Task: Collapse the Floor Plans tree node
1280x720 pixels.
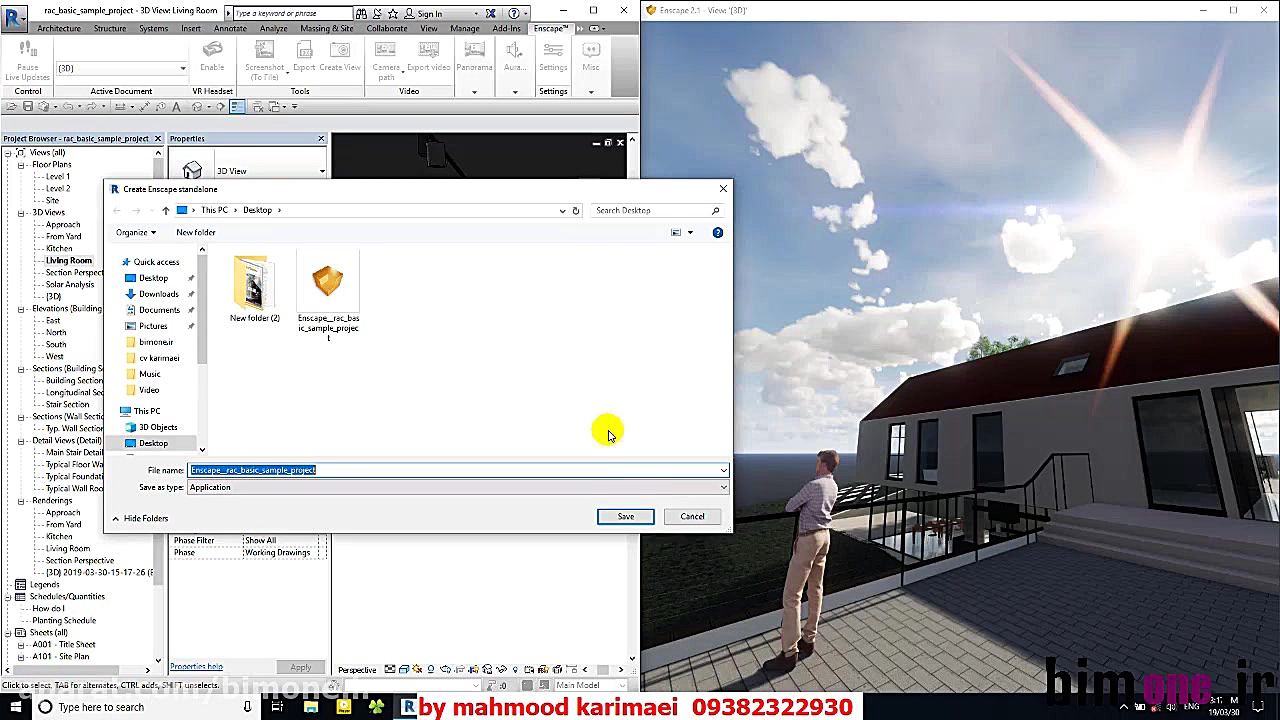Action: click(21, 164)
